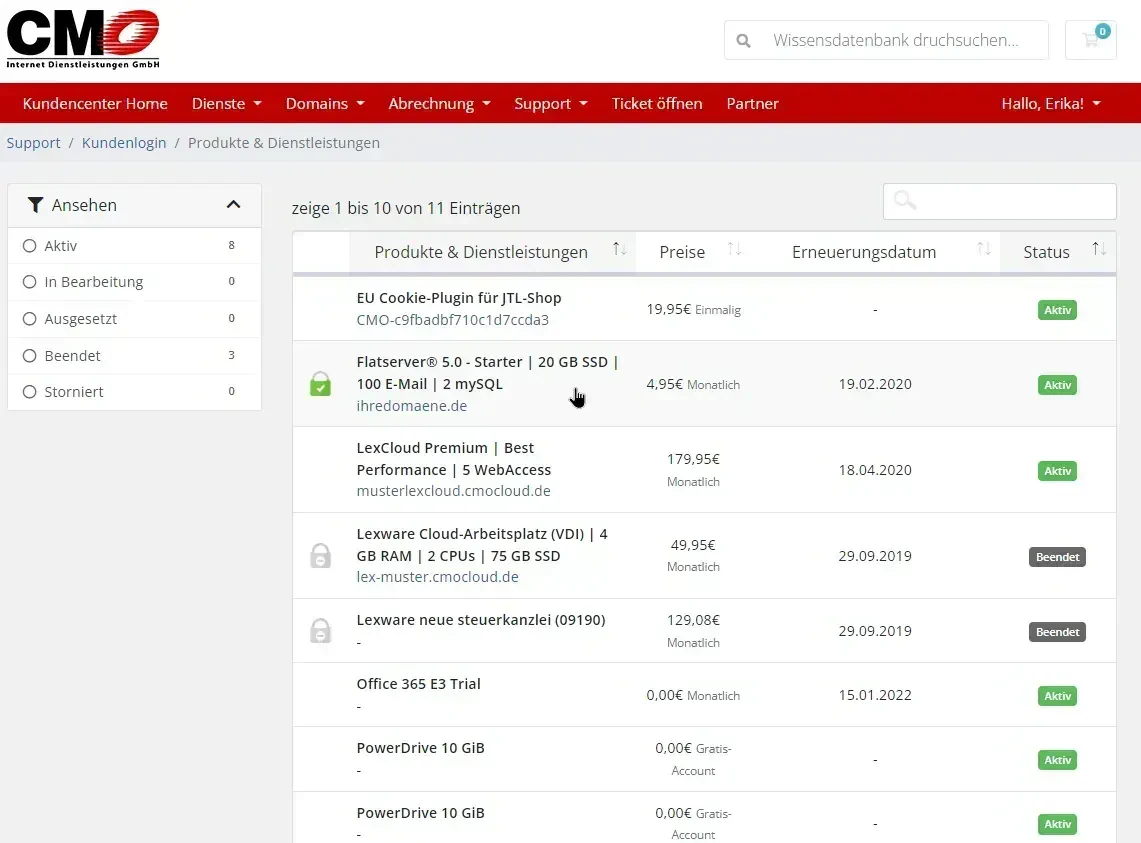The width and height of the screenshot is (1141, 843).
Task: Click Ticket öffnen in the navigation bar
Action: 657,103
